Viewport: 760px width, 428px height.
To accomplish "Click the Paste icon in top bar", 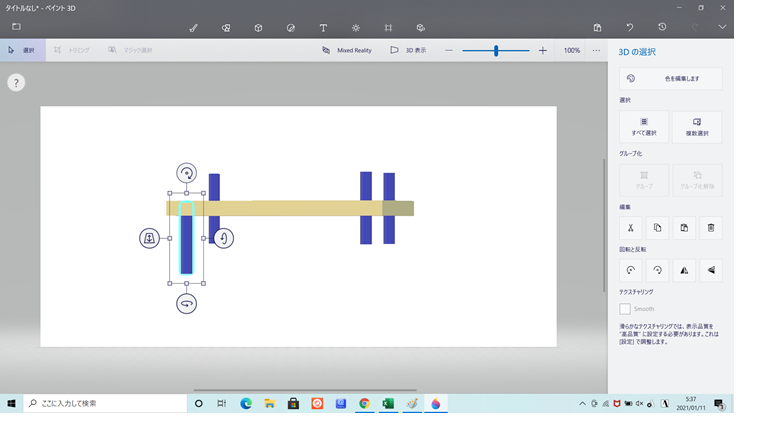I will click(597, 28).
